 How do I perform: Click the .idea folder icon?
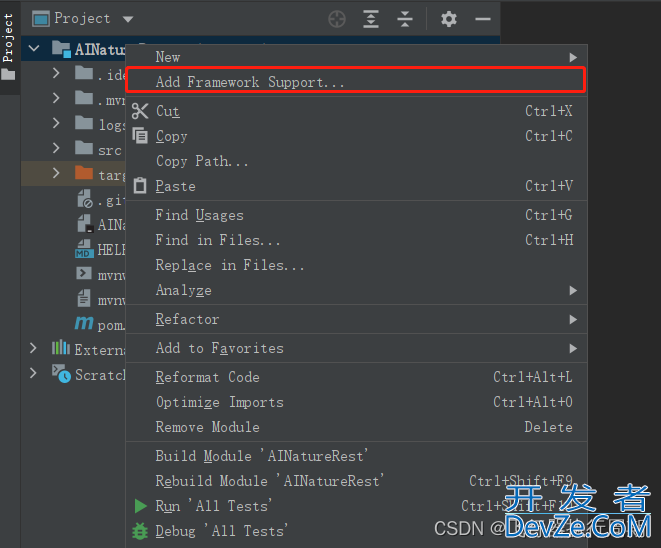coord(84,73)
